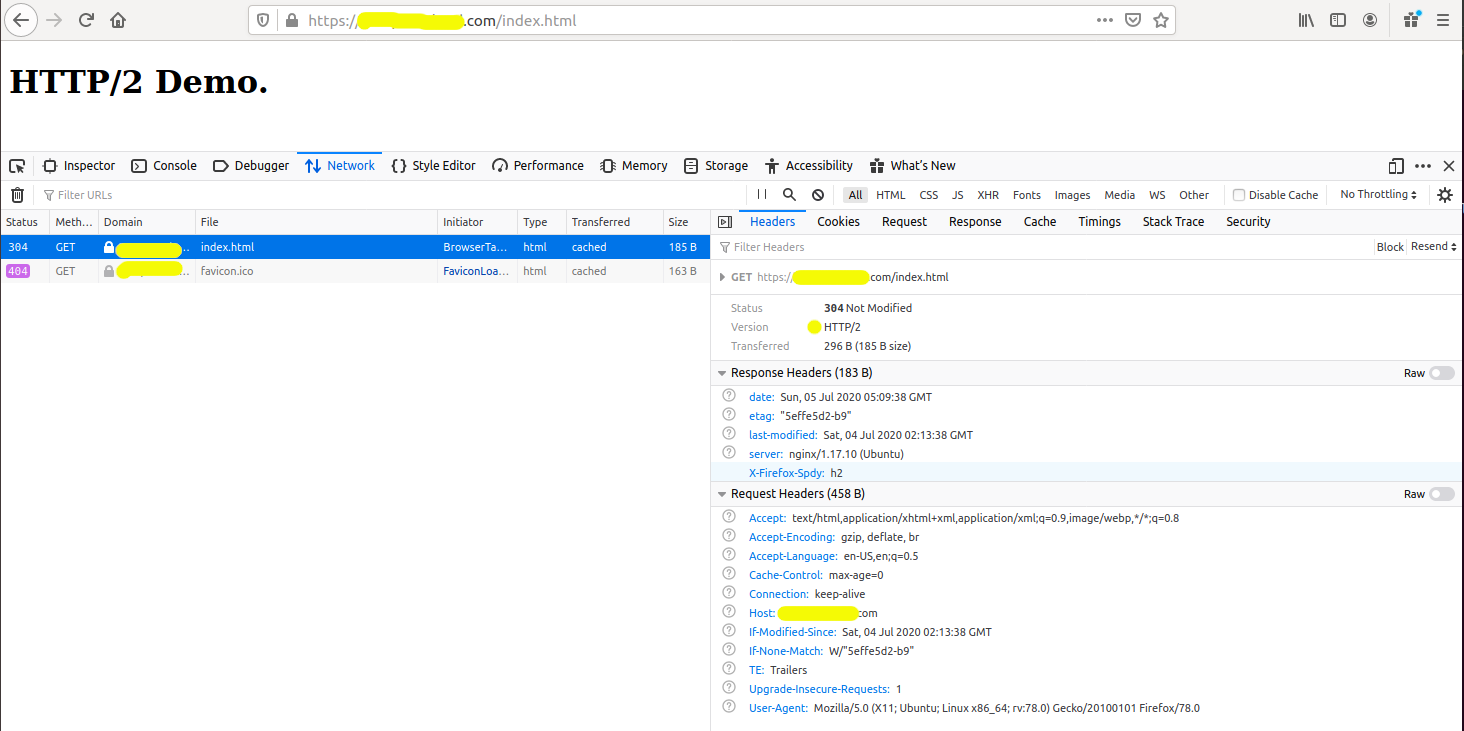The height and width of the screenshot is (731, 1464).
Task: Toggle Raw switch for Request Headers
Action: [1442, 494]
